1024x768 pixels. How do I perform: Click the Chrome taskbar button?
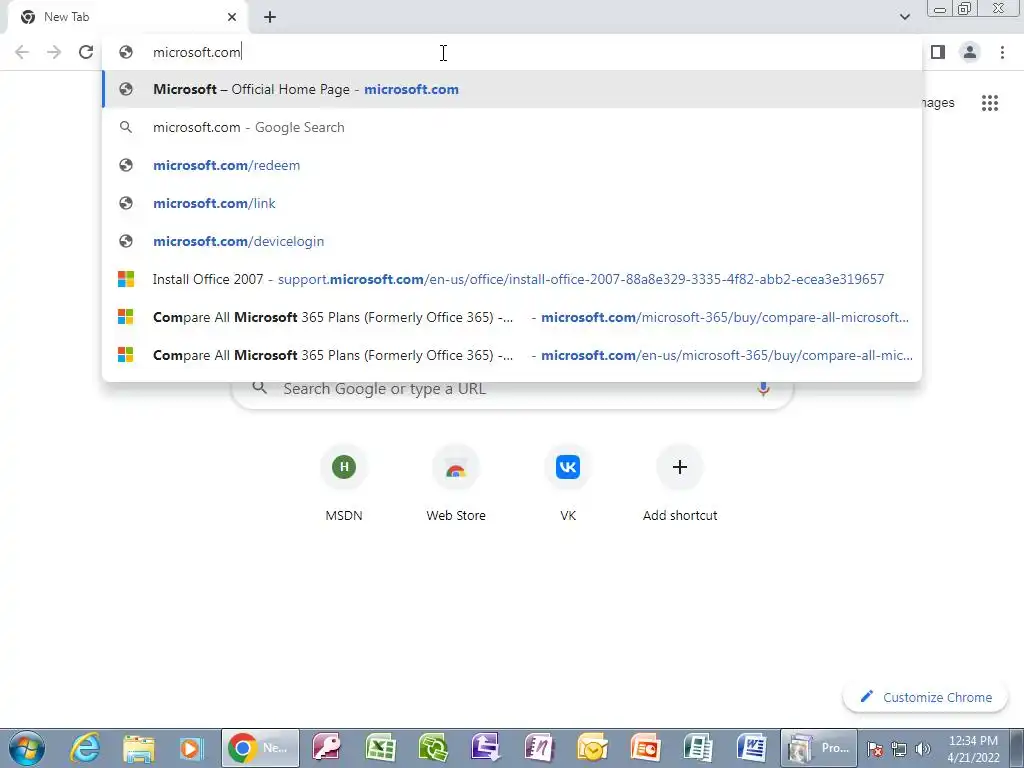pyautogui.click(x=260, y=748)
